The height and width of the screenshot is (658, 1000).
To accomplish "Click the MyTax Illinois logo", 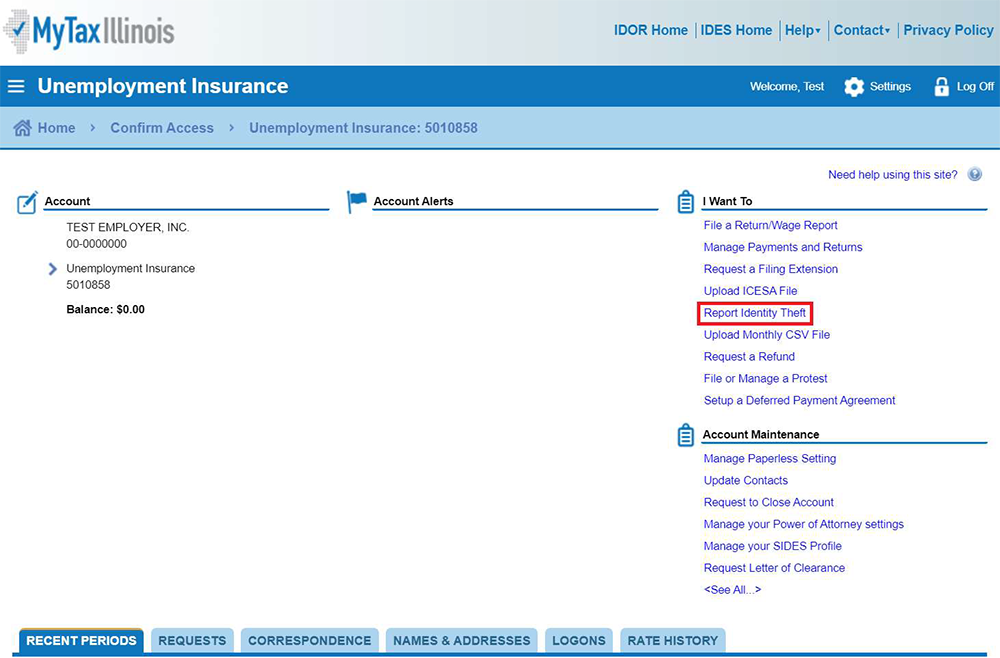I will 90,30.
